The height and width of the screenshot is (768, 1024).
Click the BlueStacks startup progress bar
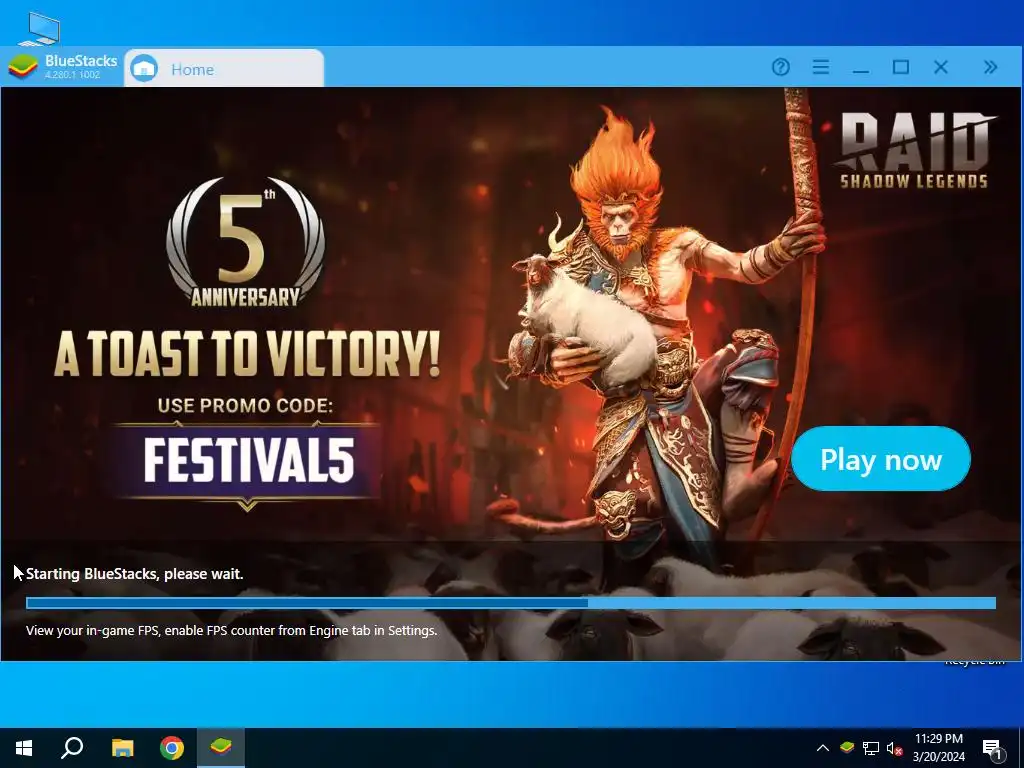coord(511,603)
